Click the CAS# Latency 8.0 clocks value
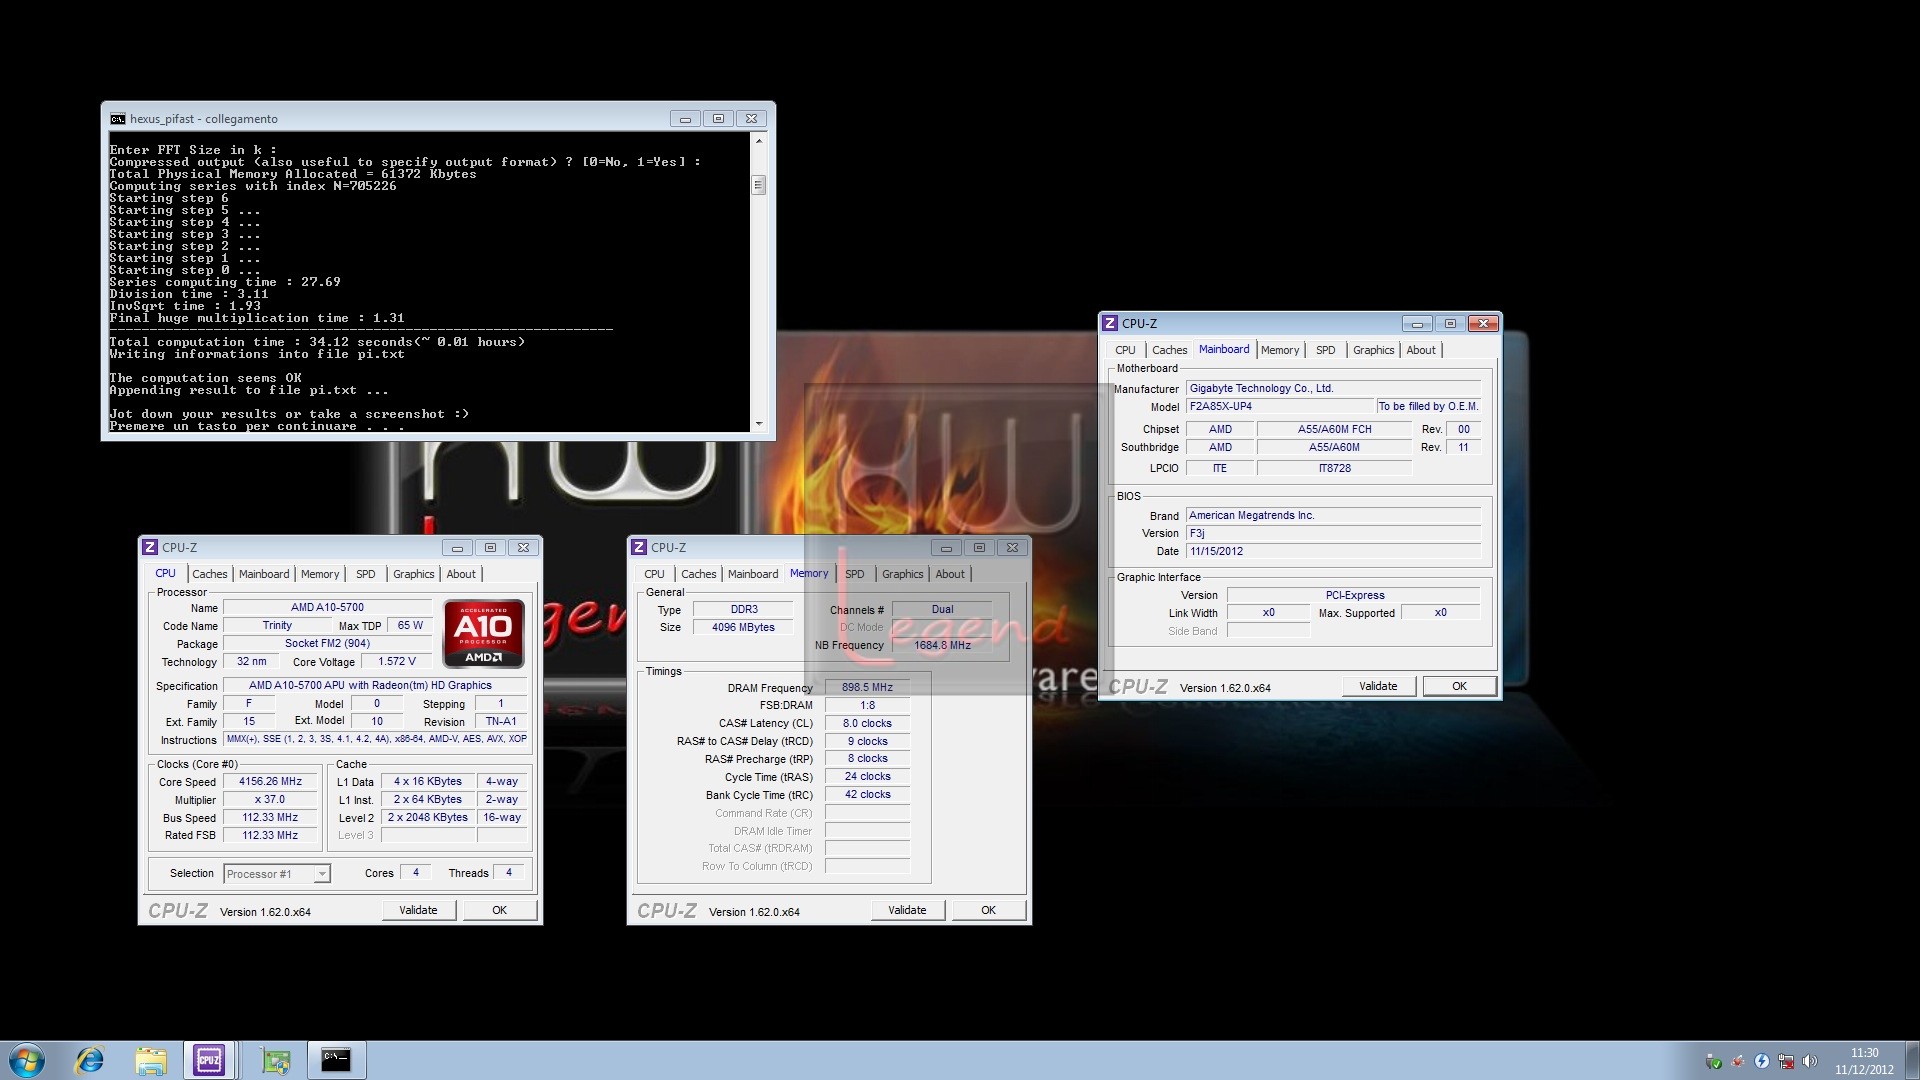This screenshot has height=1080, width=1920. 868,724
